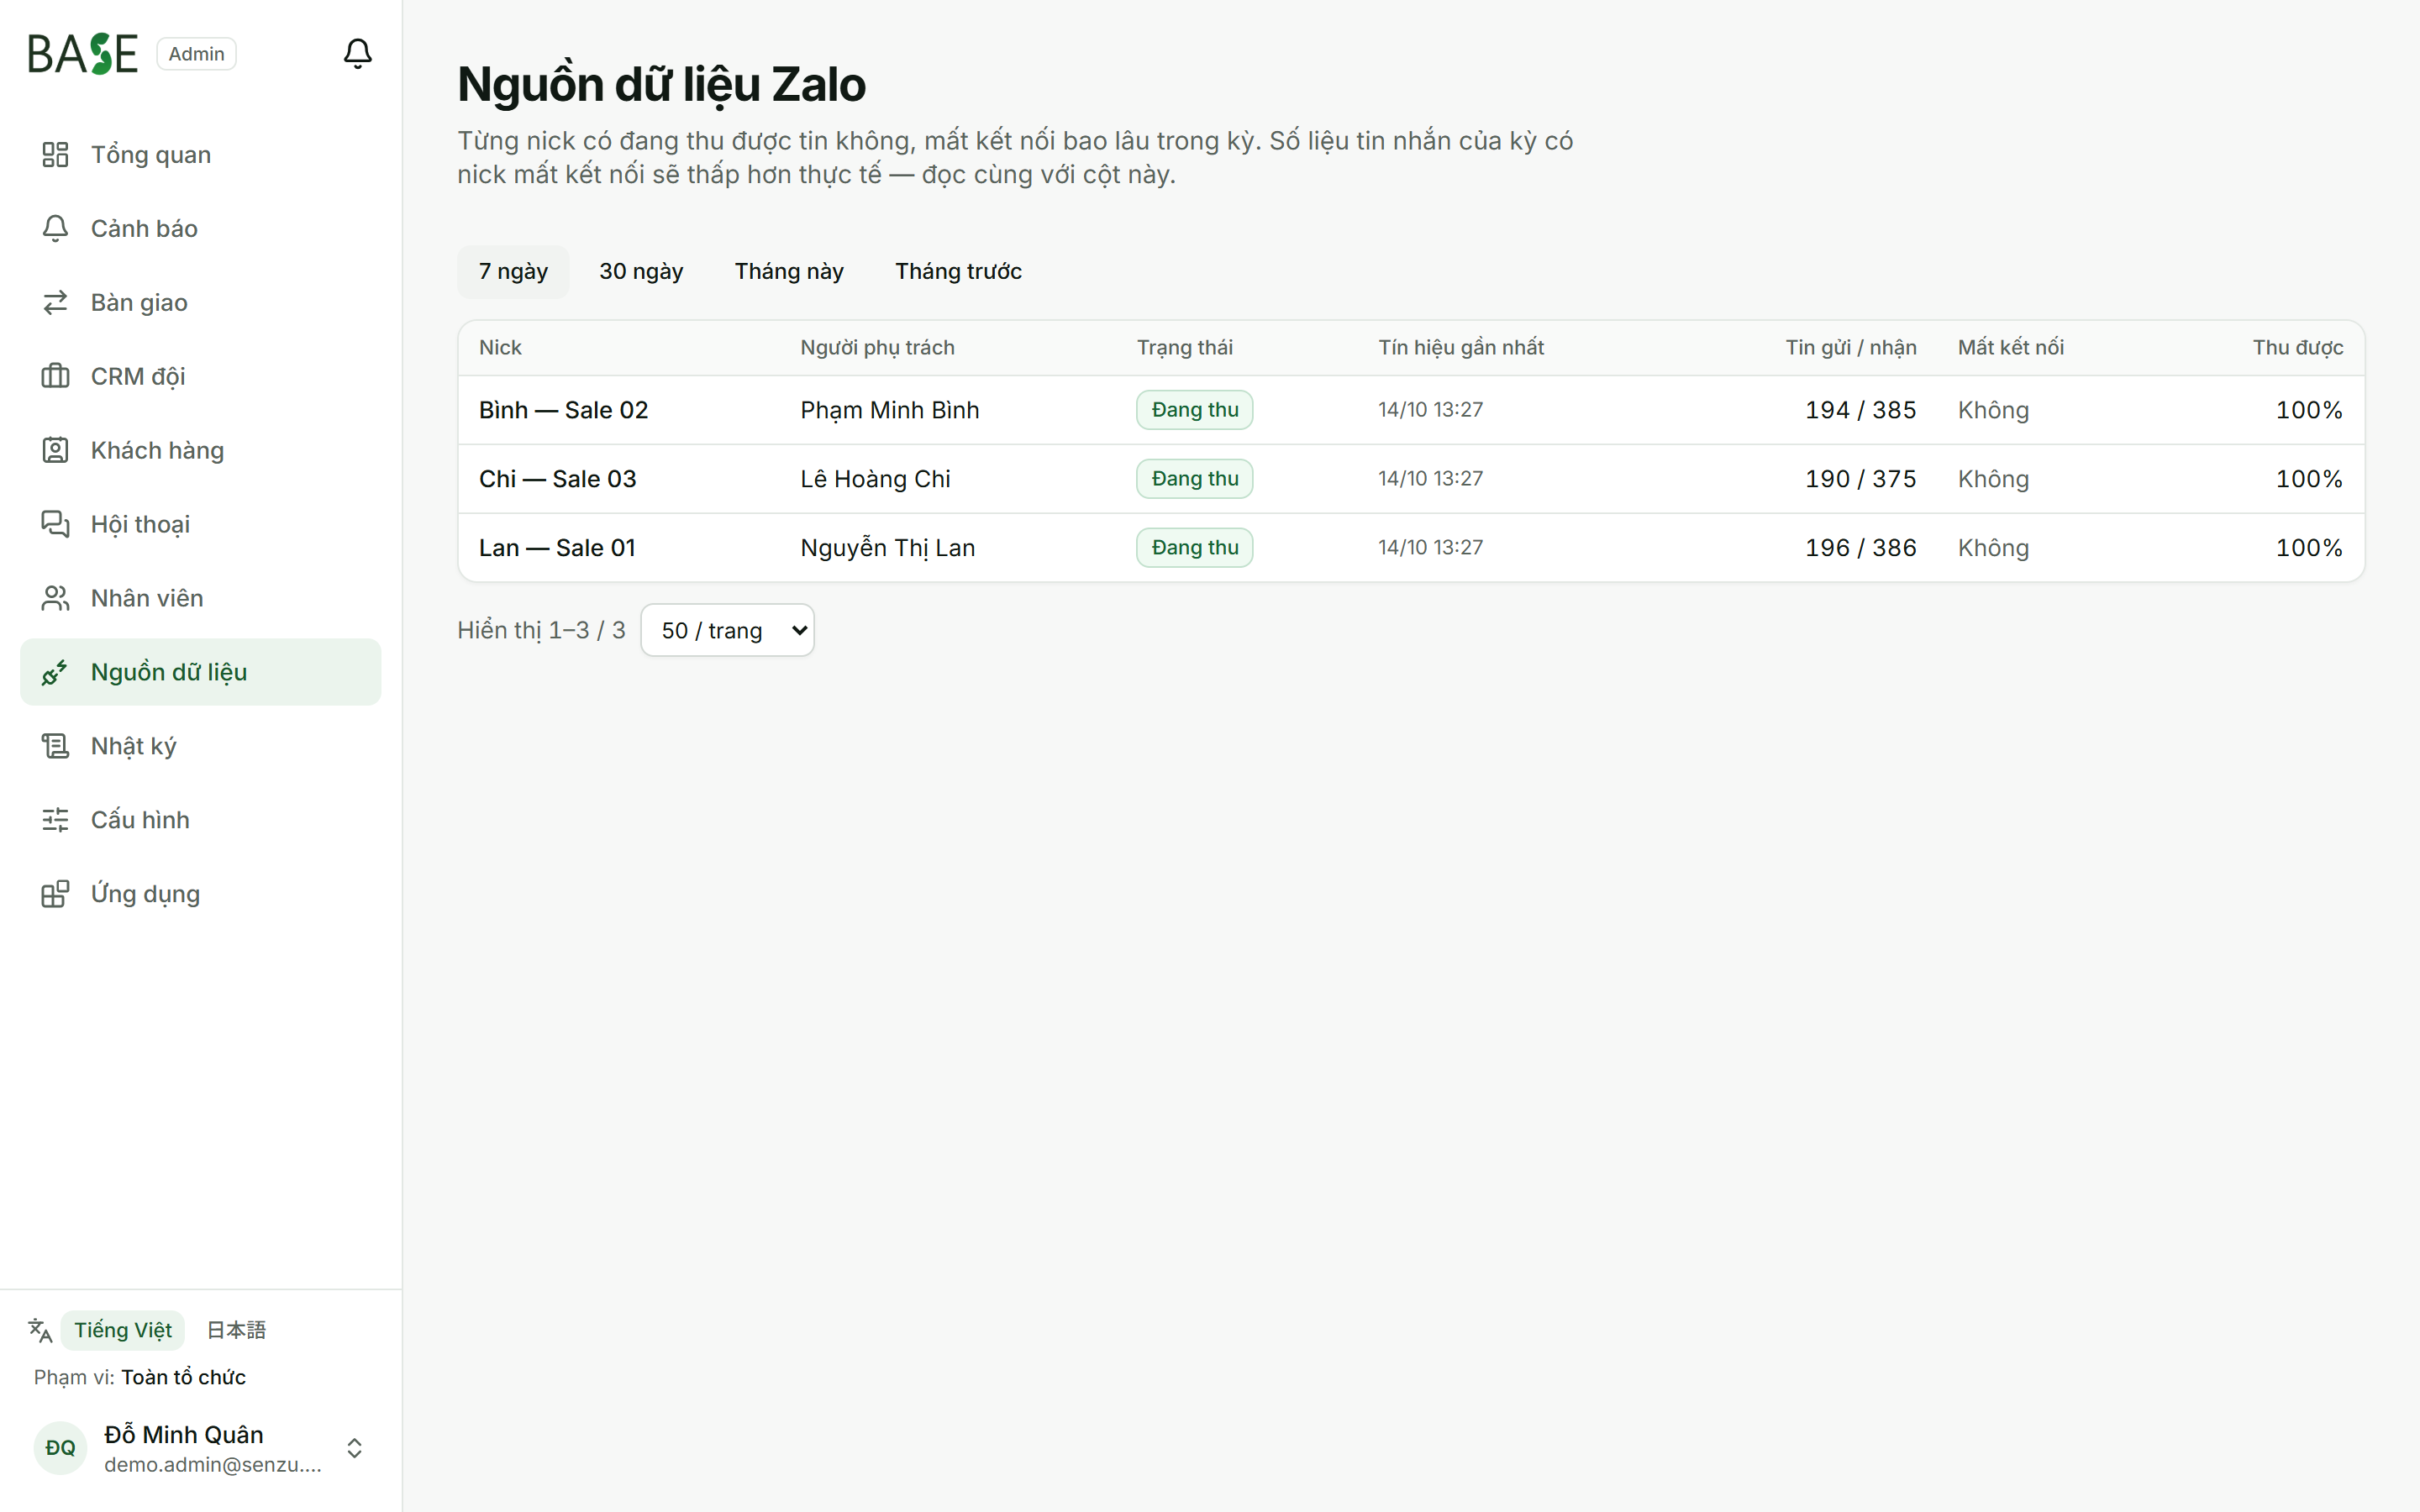Click the Bàn giao swap-arrows icon
The image size is (2420, 1512).
coord(55,302)
